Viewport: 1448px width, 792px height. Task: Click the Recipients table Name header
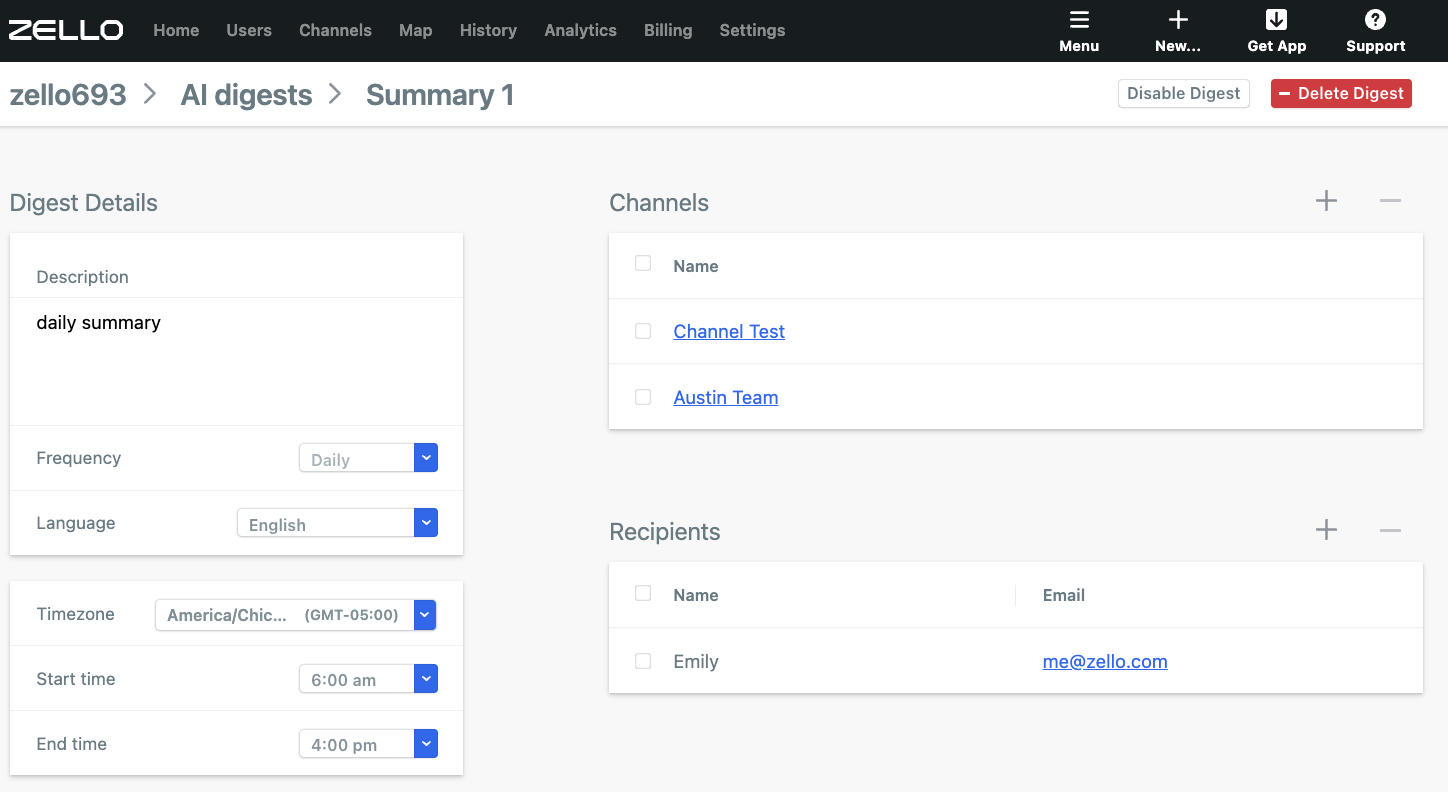pyautogui.click(x=696, y=595)
